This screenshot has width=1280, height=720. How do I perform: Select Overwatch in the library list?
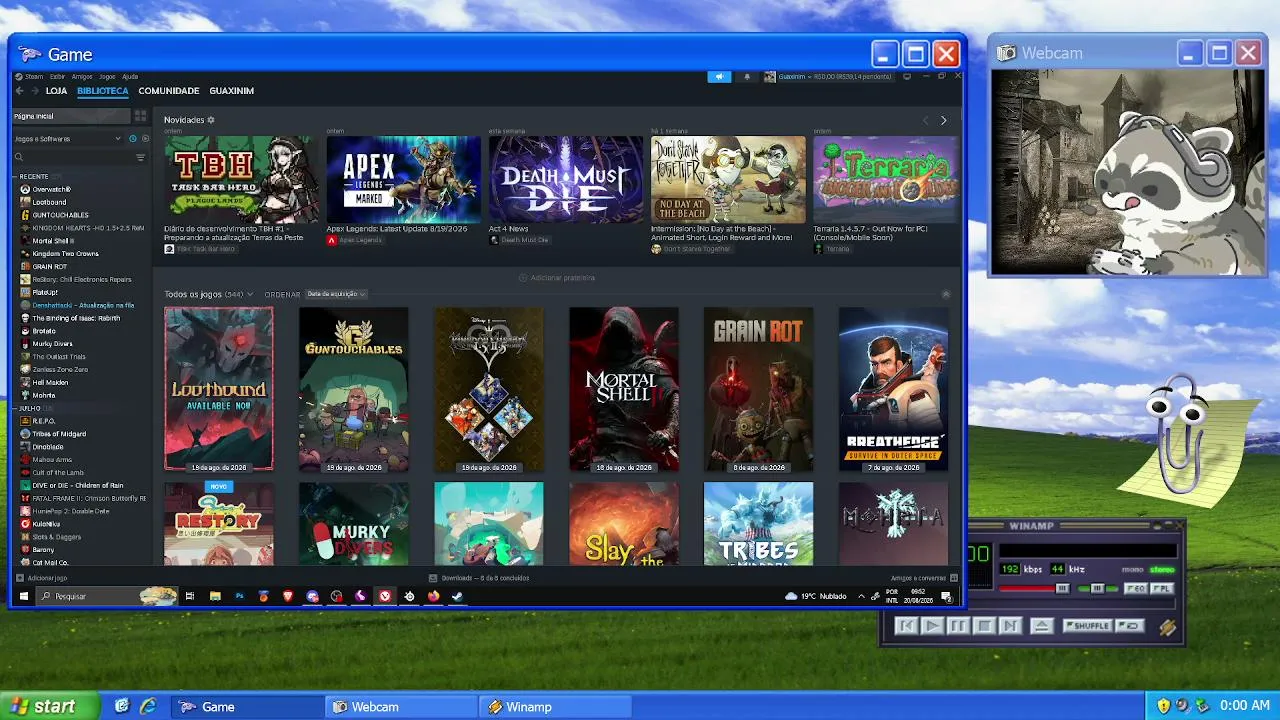[52, 190]
